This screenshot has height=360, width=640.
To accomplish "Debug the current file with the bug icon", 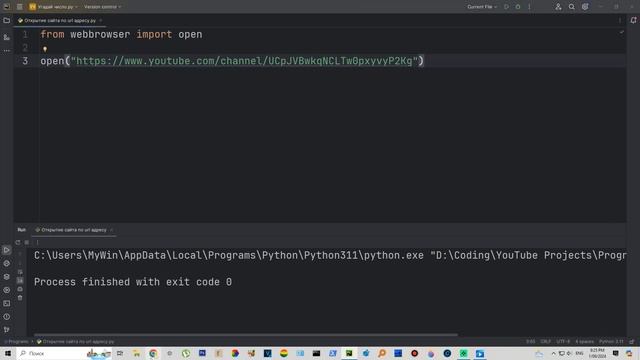I will tap(518, 7).
